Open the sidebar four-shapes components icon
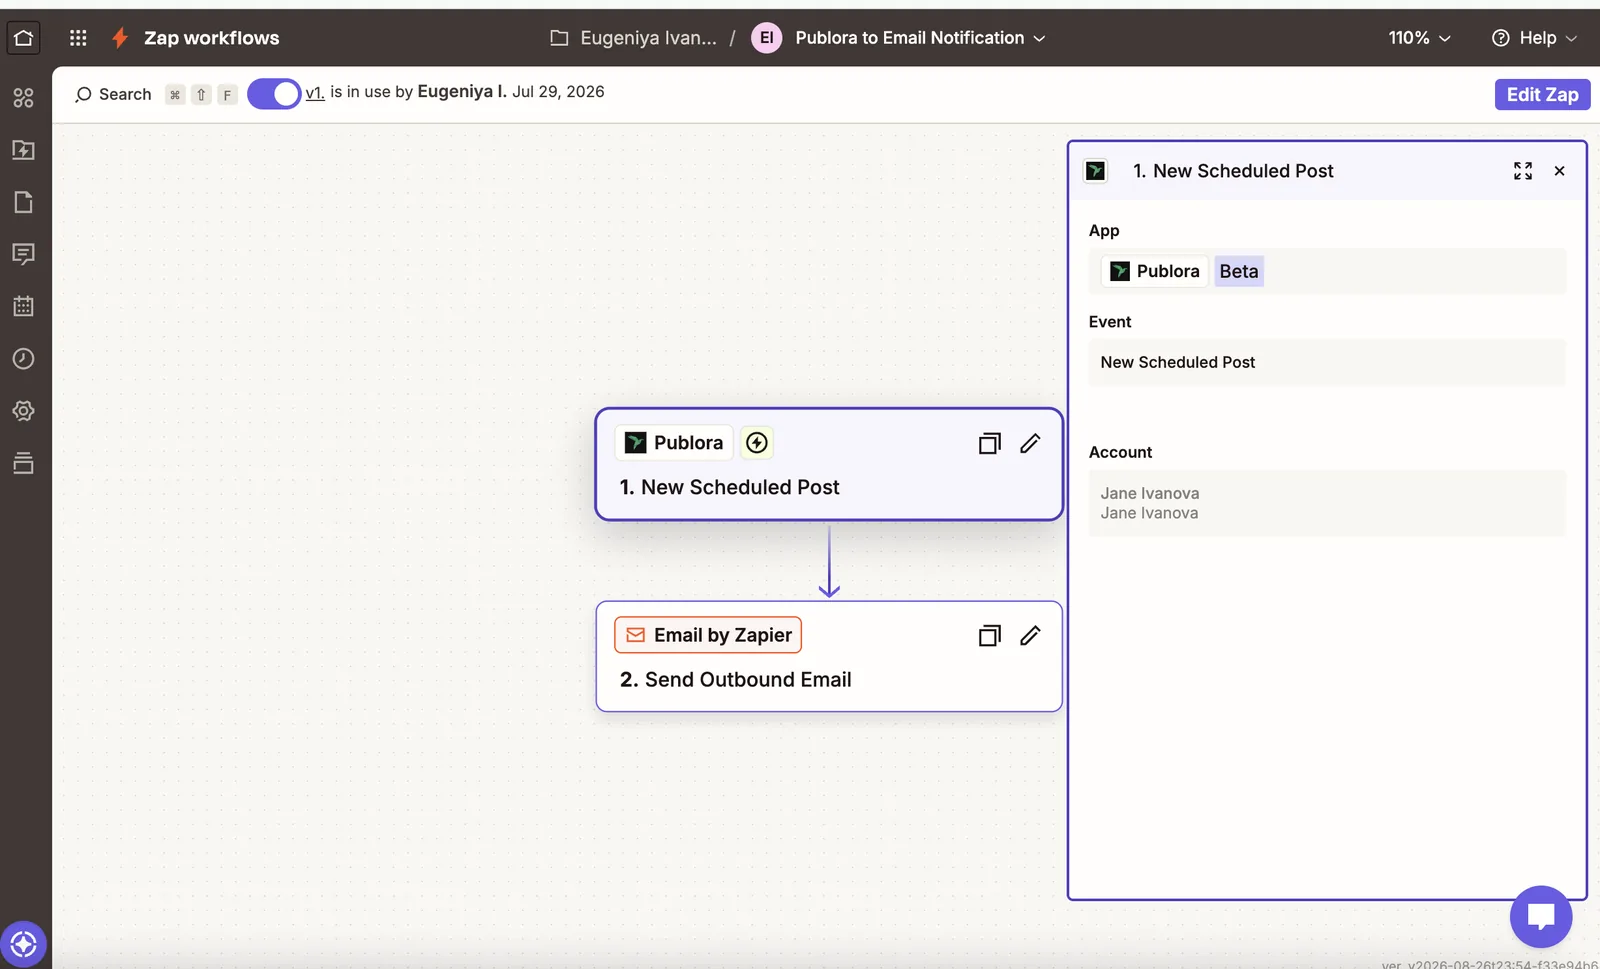Viewport: 1600px width, 969px height. pyautogui.click(x=23, y=97)
